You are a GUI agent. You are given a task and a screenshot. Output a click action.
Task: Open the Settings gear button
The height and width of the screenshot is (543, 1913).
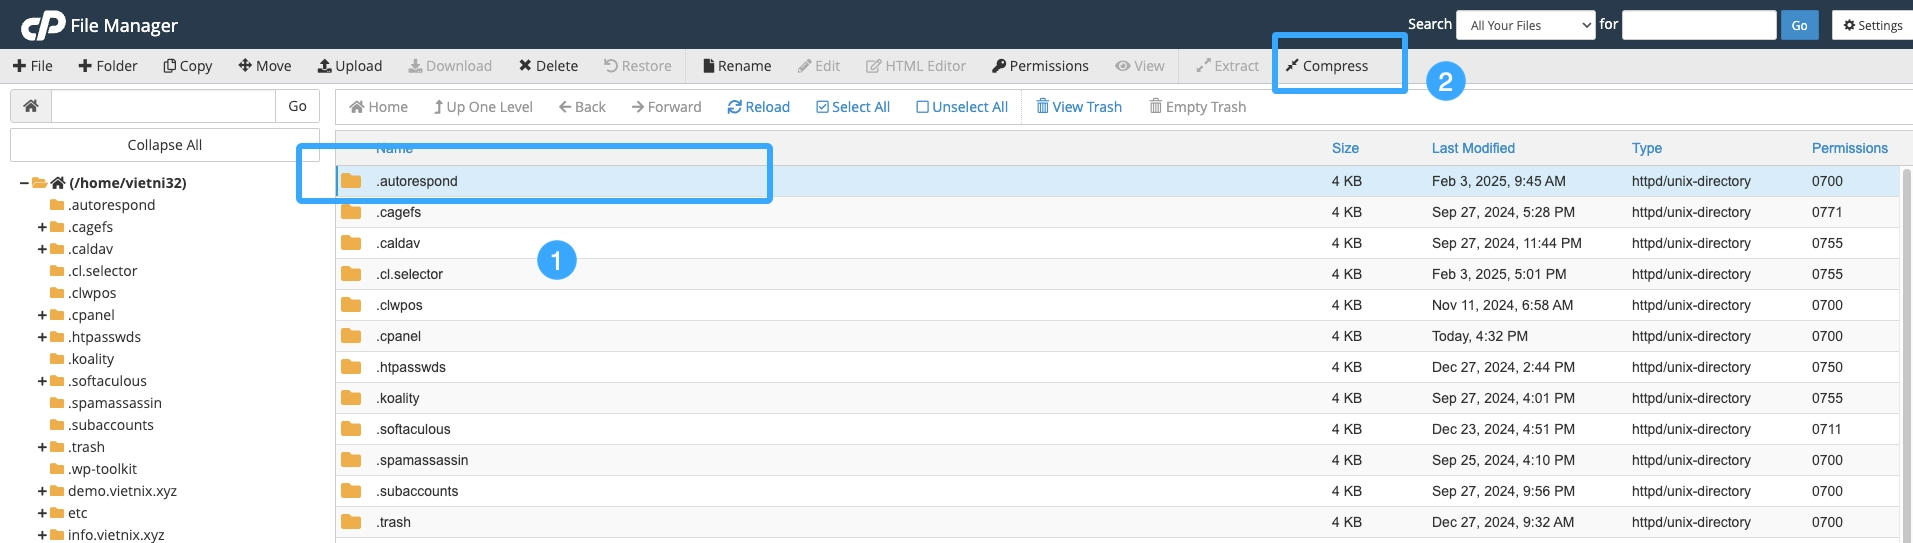[x=1873, y=25]
